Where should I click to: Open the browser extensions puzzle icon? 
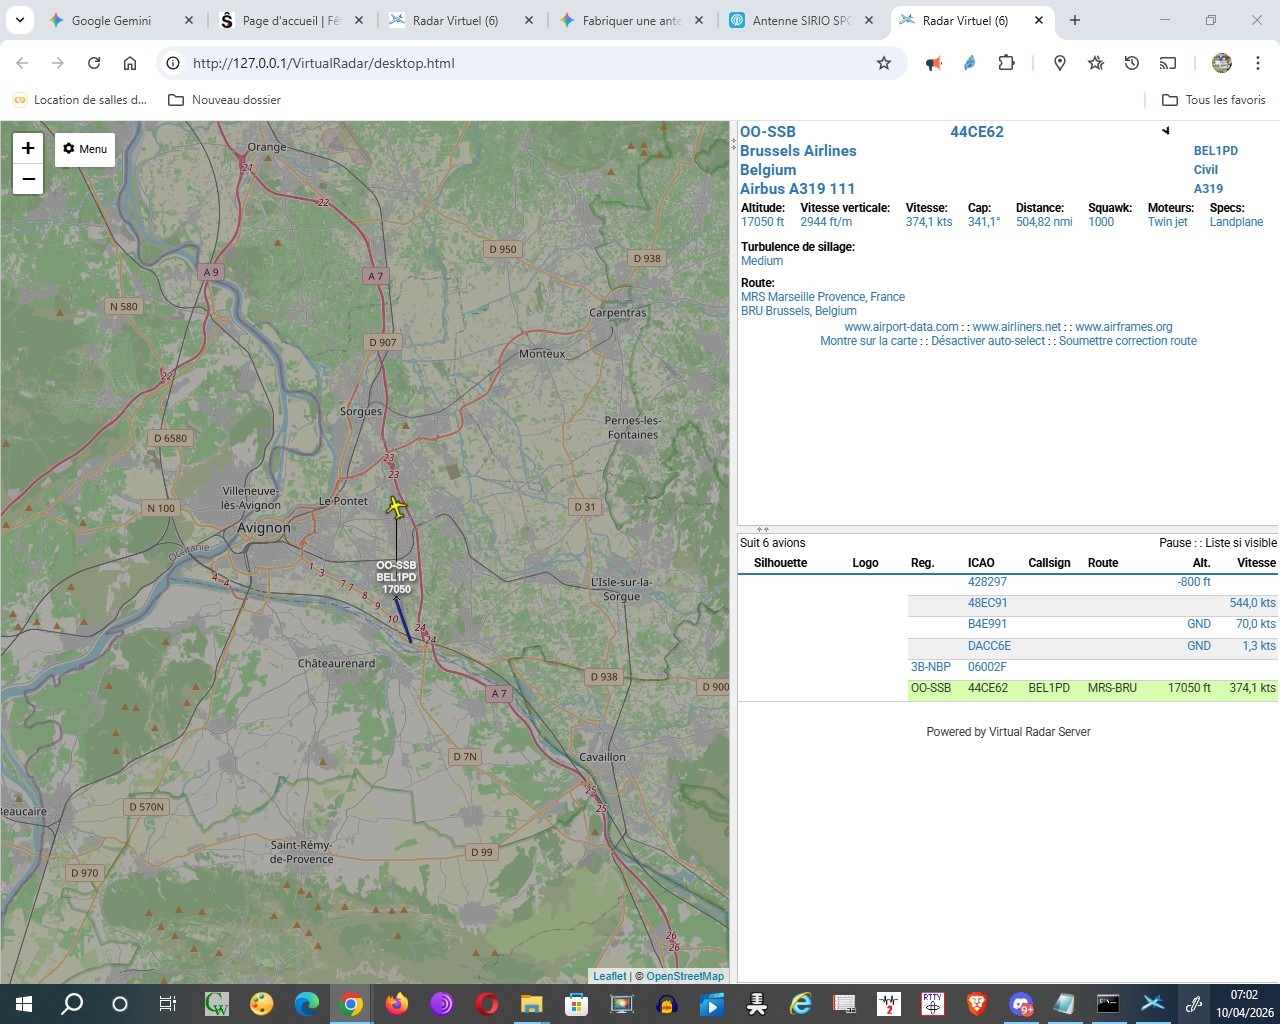pyautogui.click(x=1006, y=63)
